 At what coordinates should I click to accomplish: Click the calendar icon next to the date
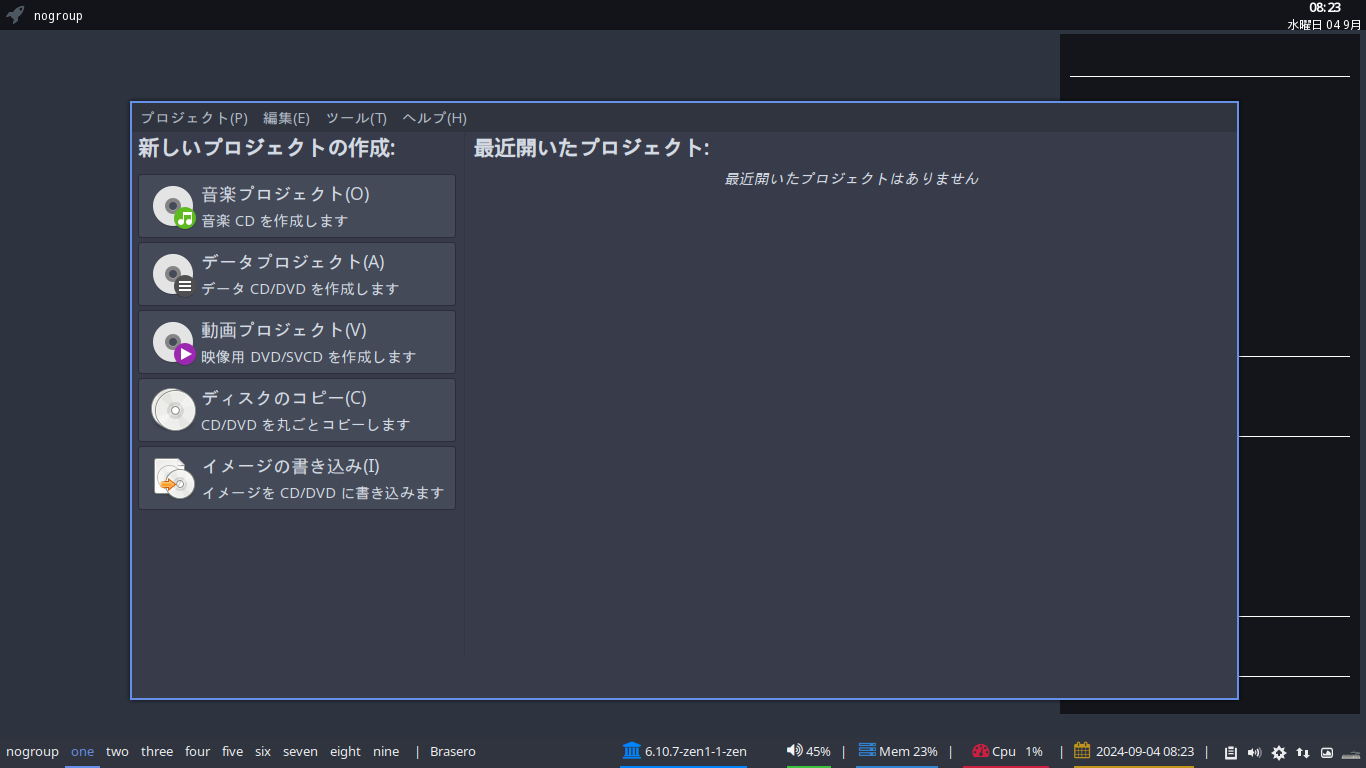pyautogui.click(x=1081, y=750)
